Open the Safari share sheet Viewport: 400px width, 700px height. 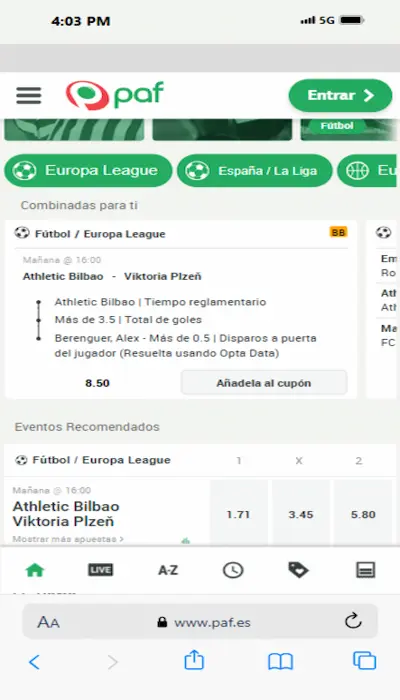[x=194, y=661]
